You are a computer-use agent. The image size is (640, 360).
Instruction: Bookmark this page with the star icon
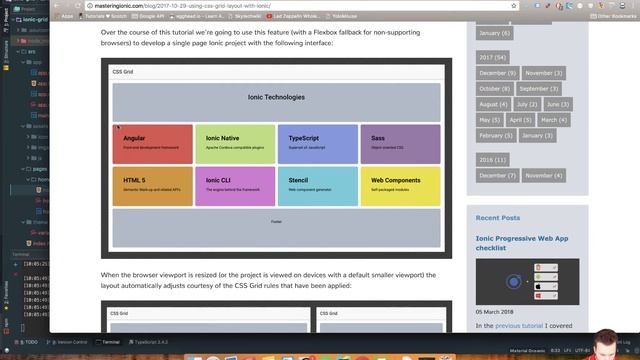513,6
